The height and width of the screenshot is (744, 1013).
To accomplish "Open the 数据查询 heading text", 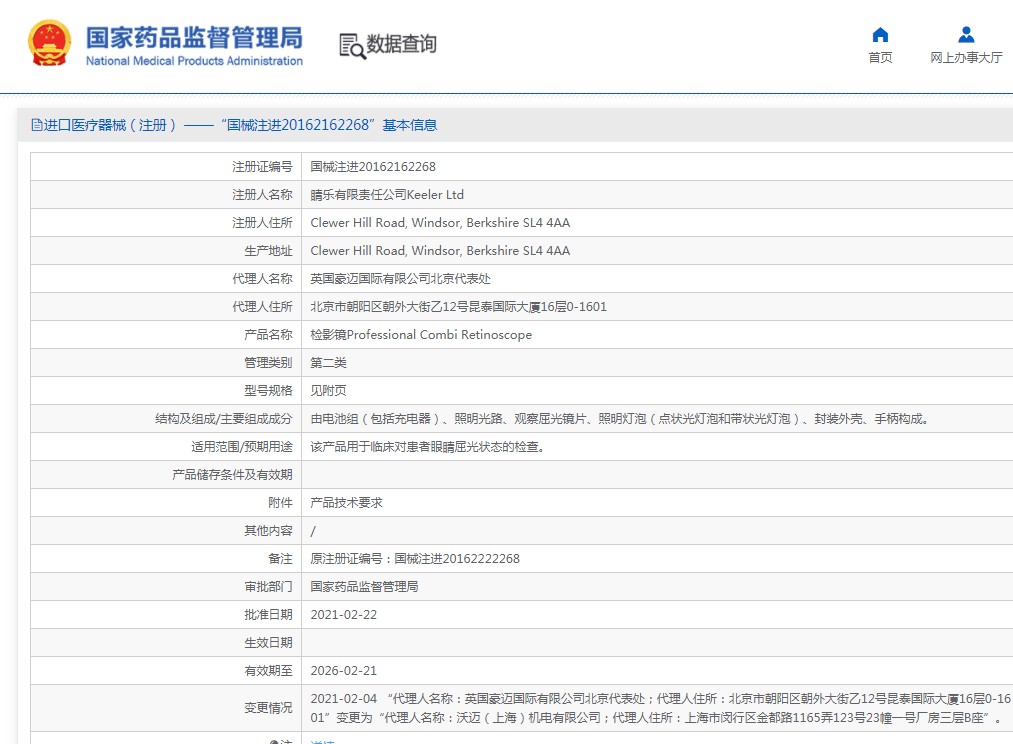I will pos(401,44).
